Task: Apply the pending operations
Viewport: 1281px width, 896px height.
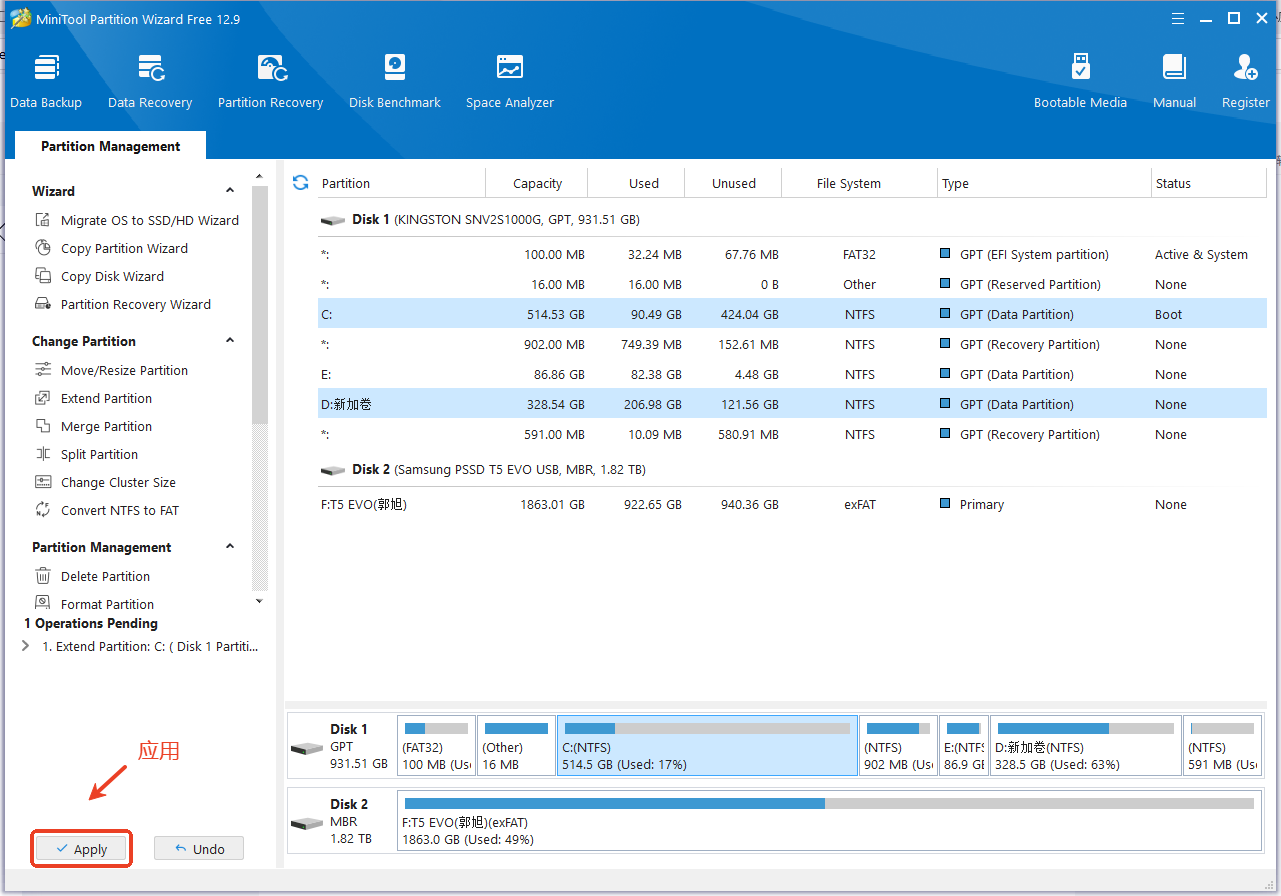Action: 82,849
